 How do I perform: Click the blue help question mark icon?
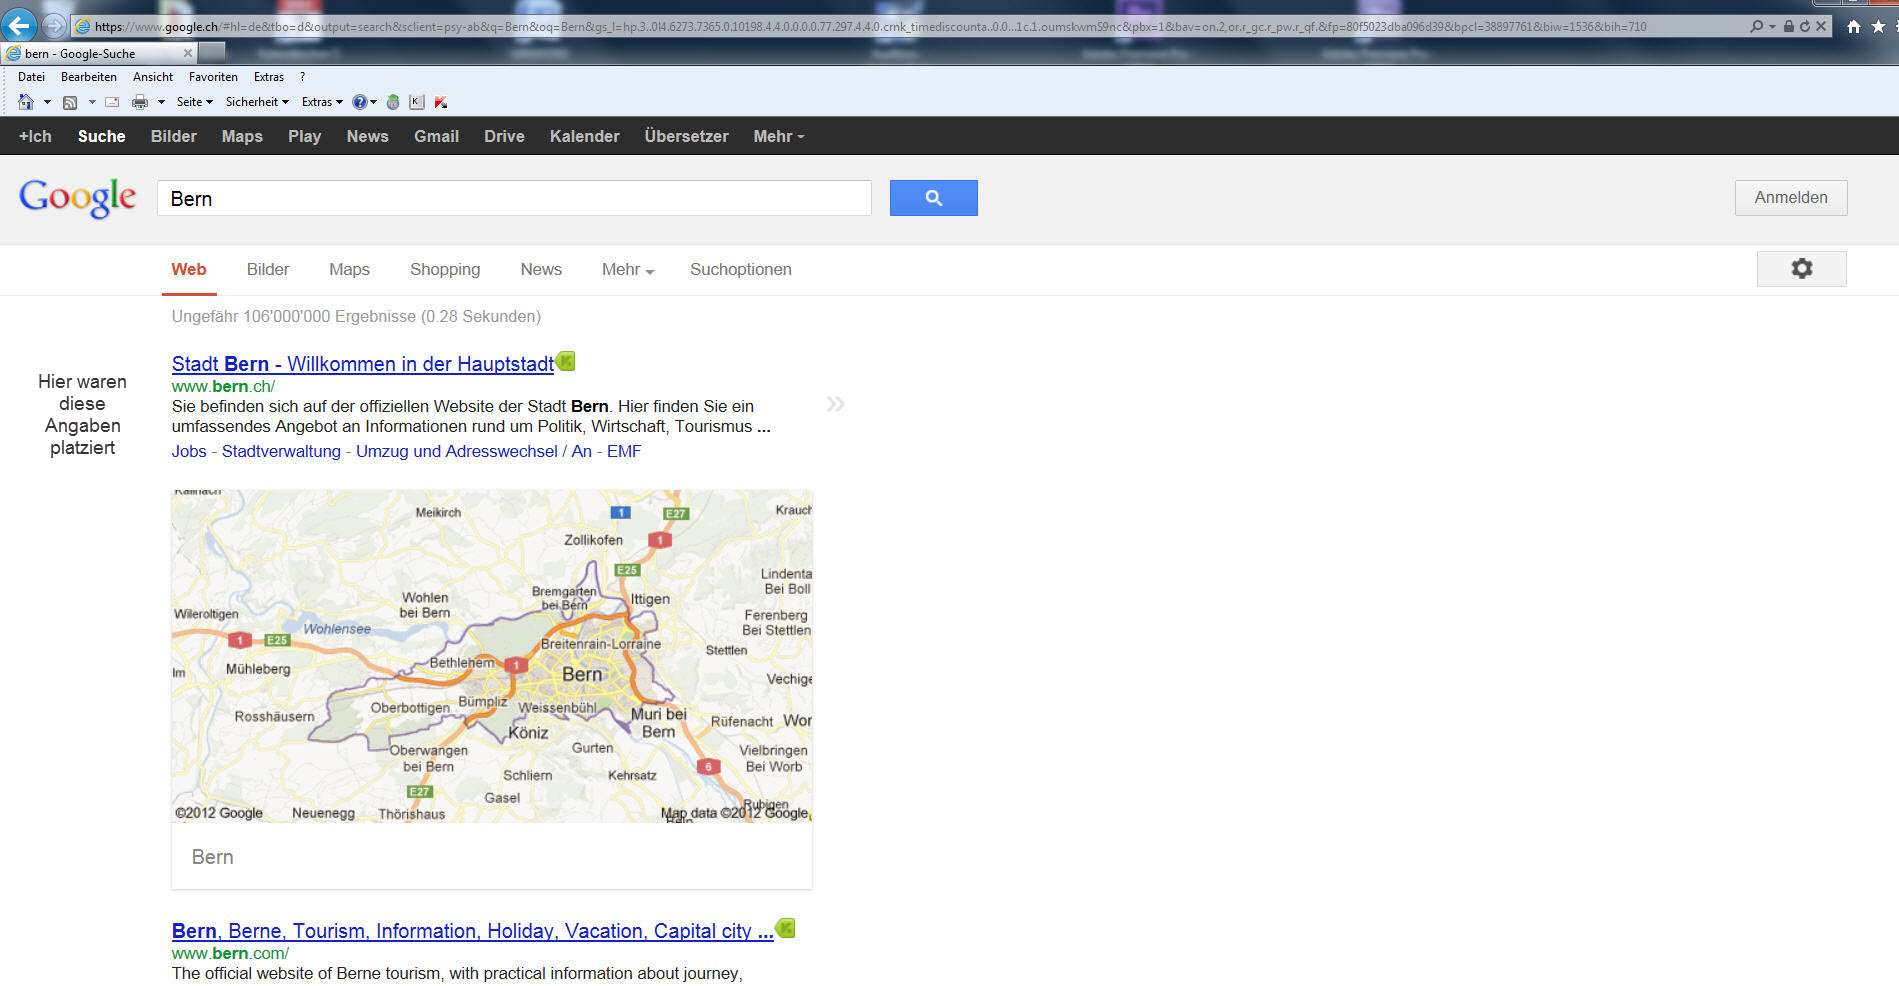coord(360,102)
